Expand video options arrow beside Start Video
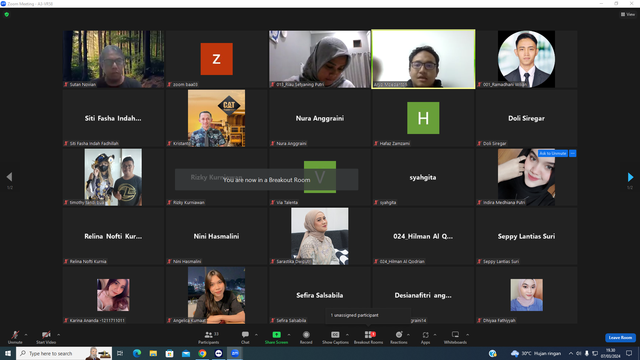This screenshot has width=640, height=360. pyautogui.click(x=58, y=335)
